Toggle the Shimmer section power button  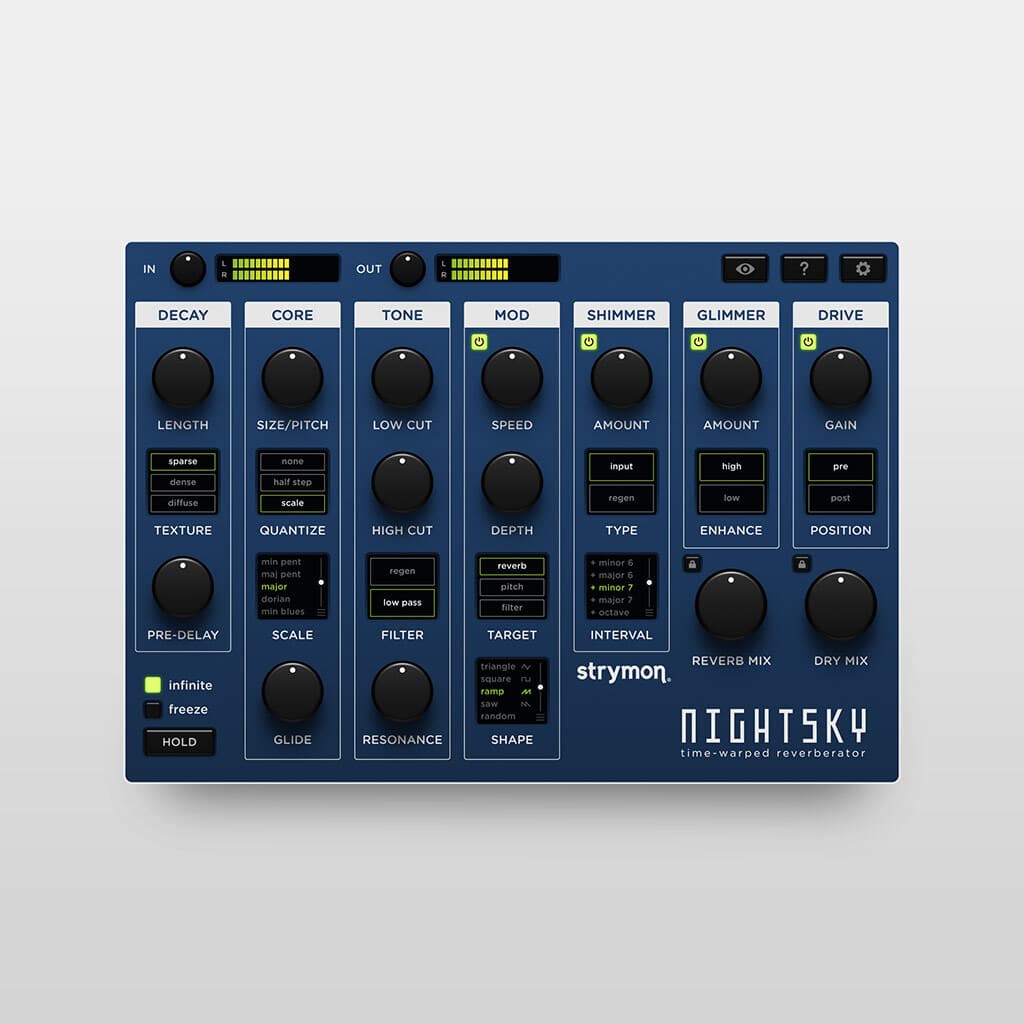point(590,341)
